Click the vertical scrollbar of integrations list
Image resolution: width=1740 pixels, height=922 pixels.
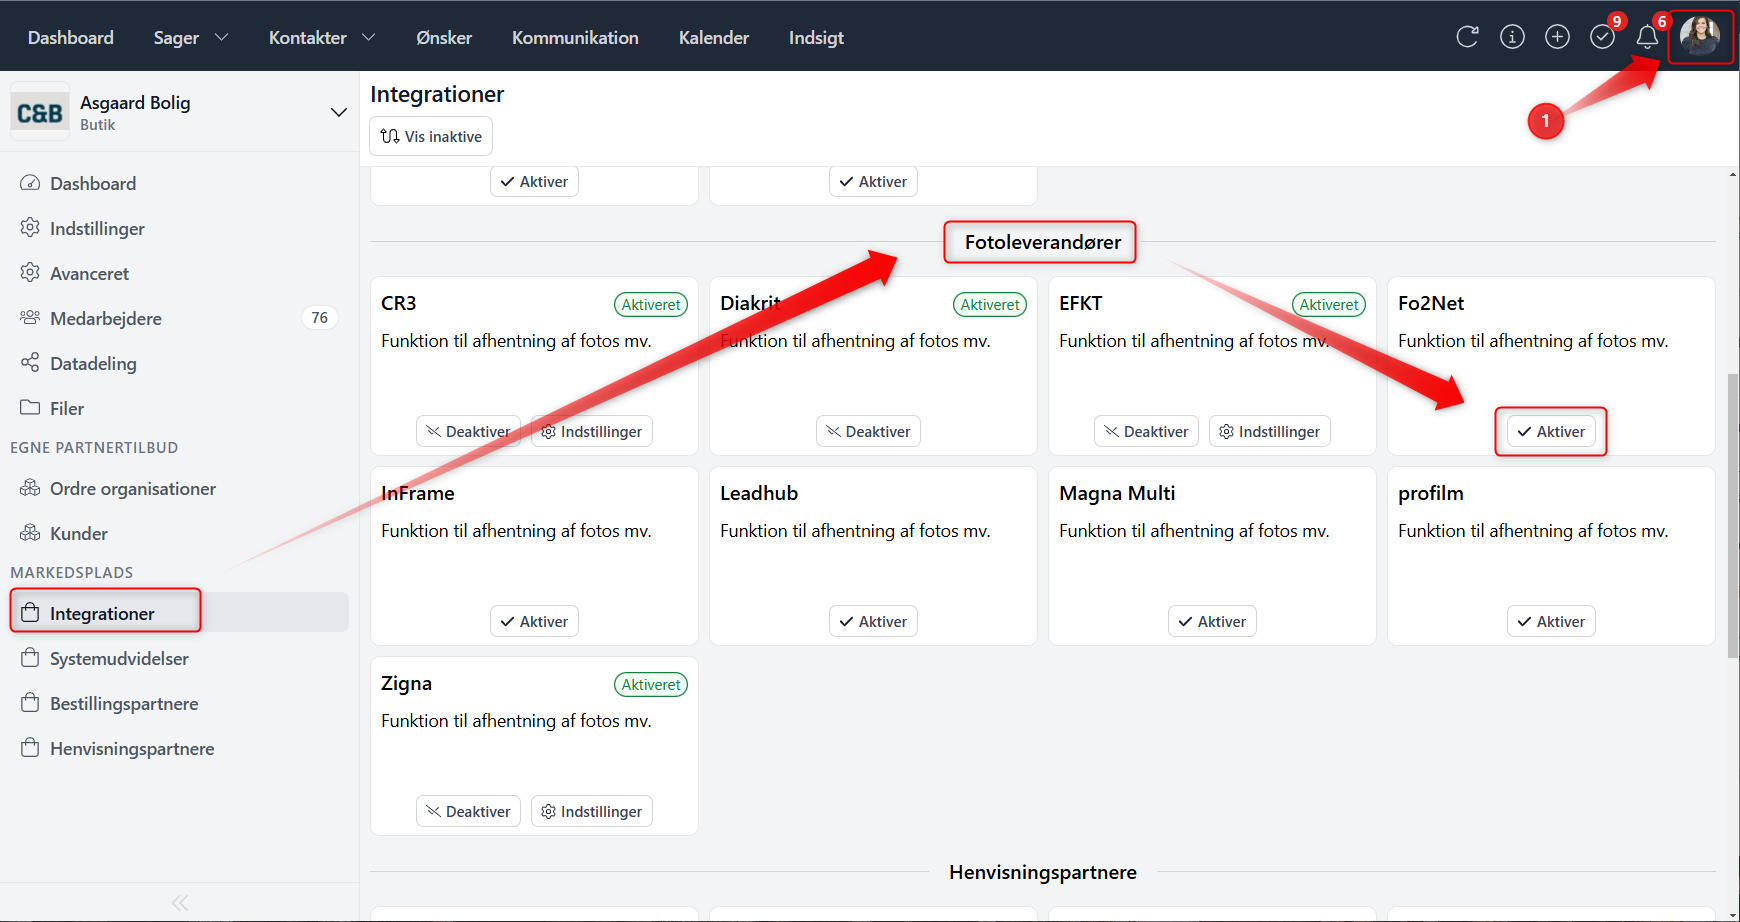(x=1733, y=515)
